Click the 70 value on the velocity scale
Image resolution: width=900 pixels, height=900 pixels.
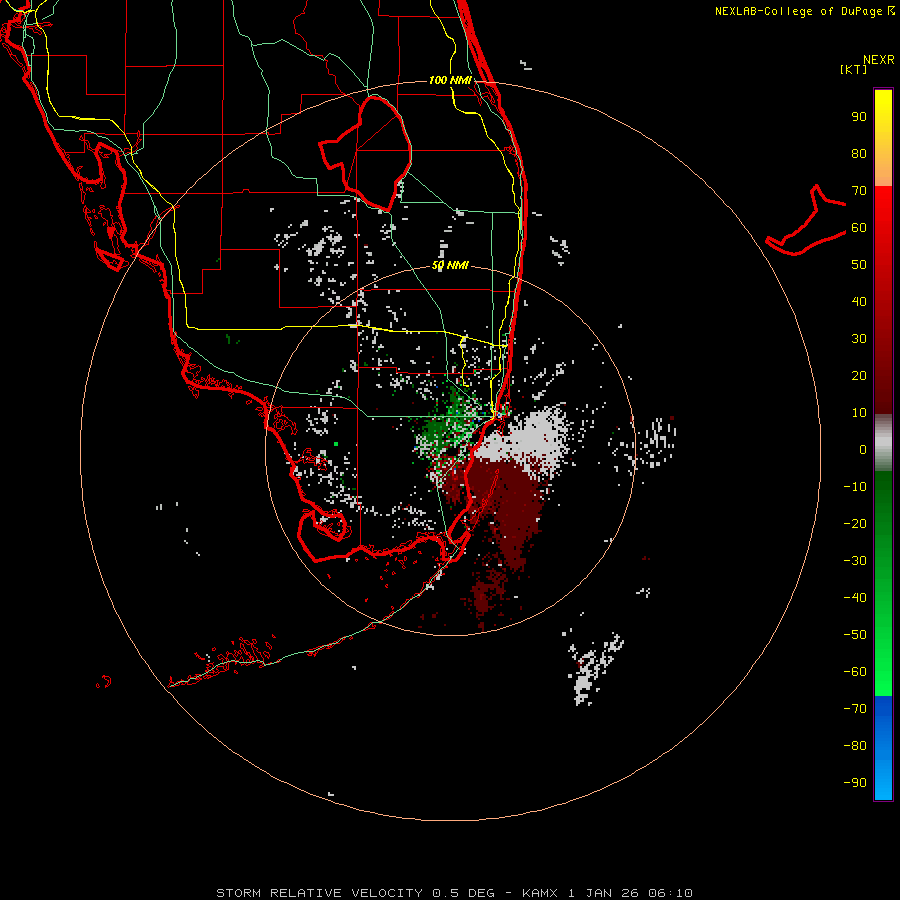tap(859, 191)
